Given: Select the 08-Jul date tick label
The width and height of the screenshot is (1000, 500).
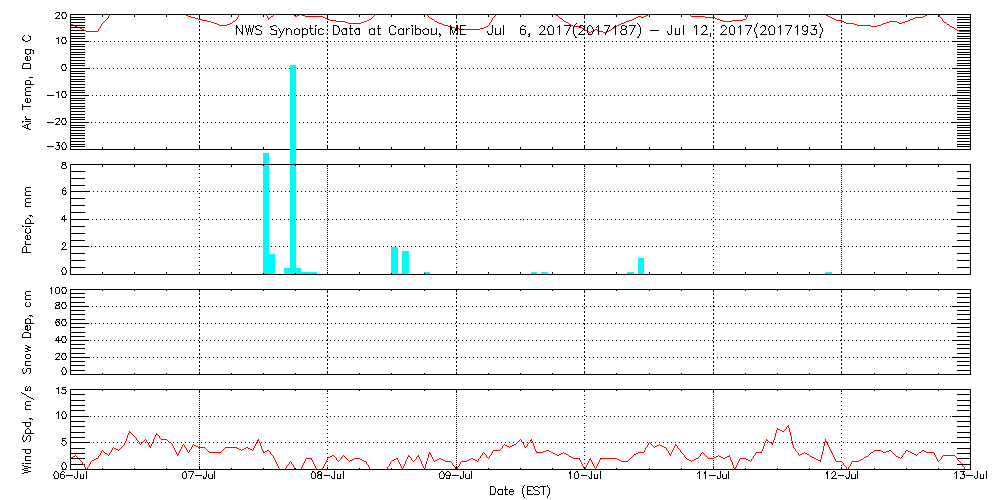Looking at the screenshot, I should pos(328,478).
